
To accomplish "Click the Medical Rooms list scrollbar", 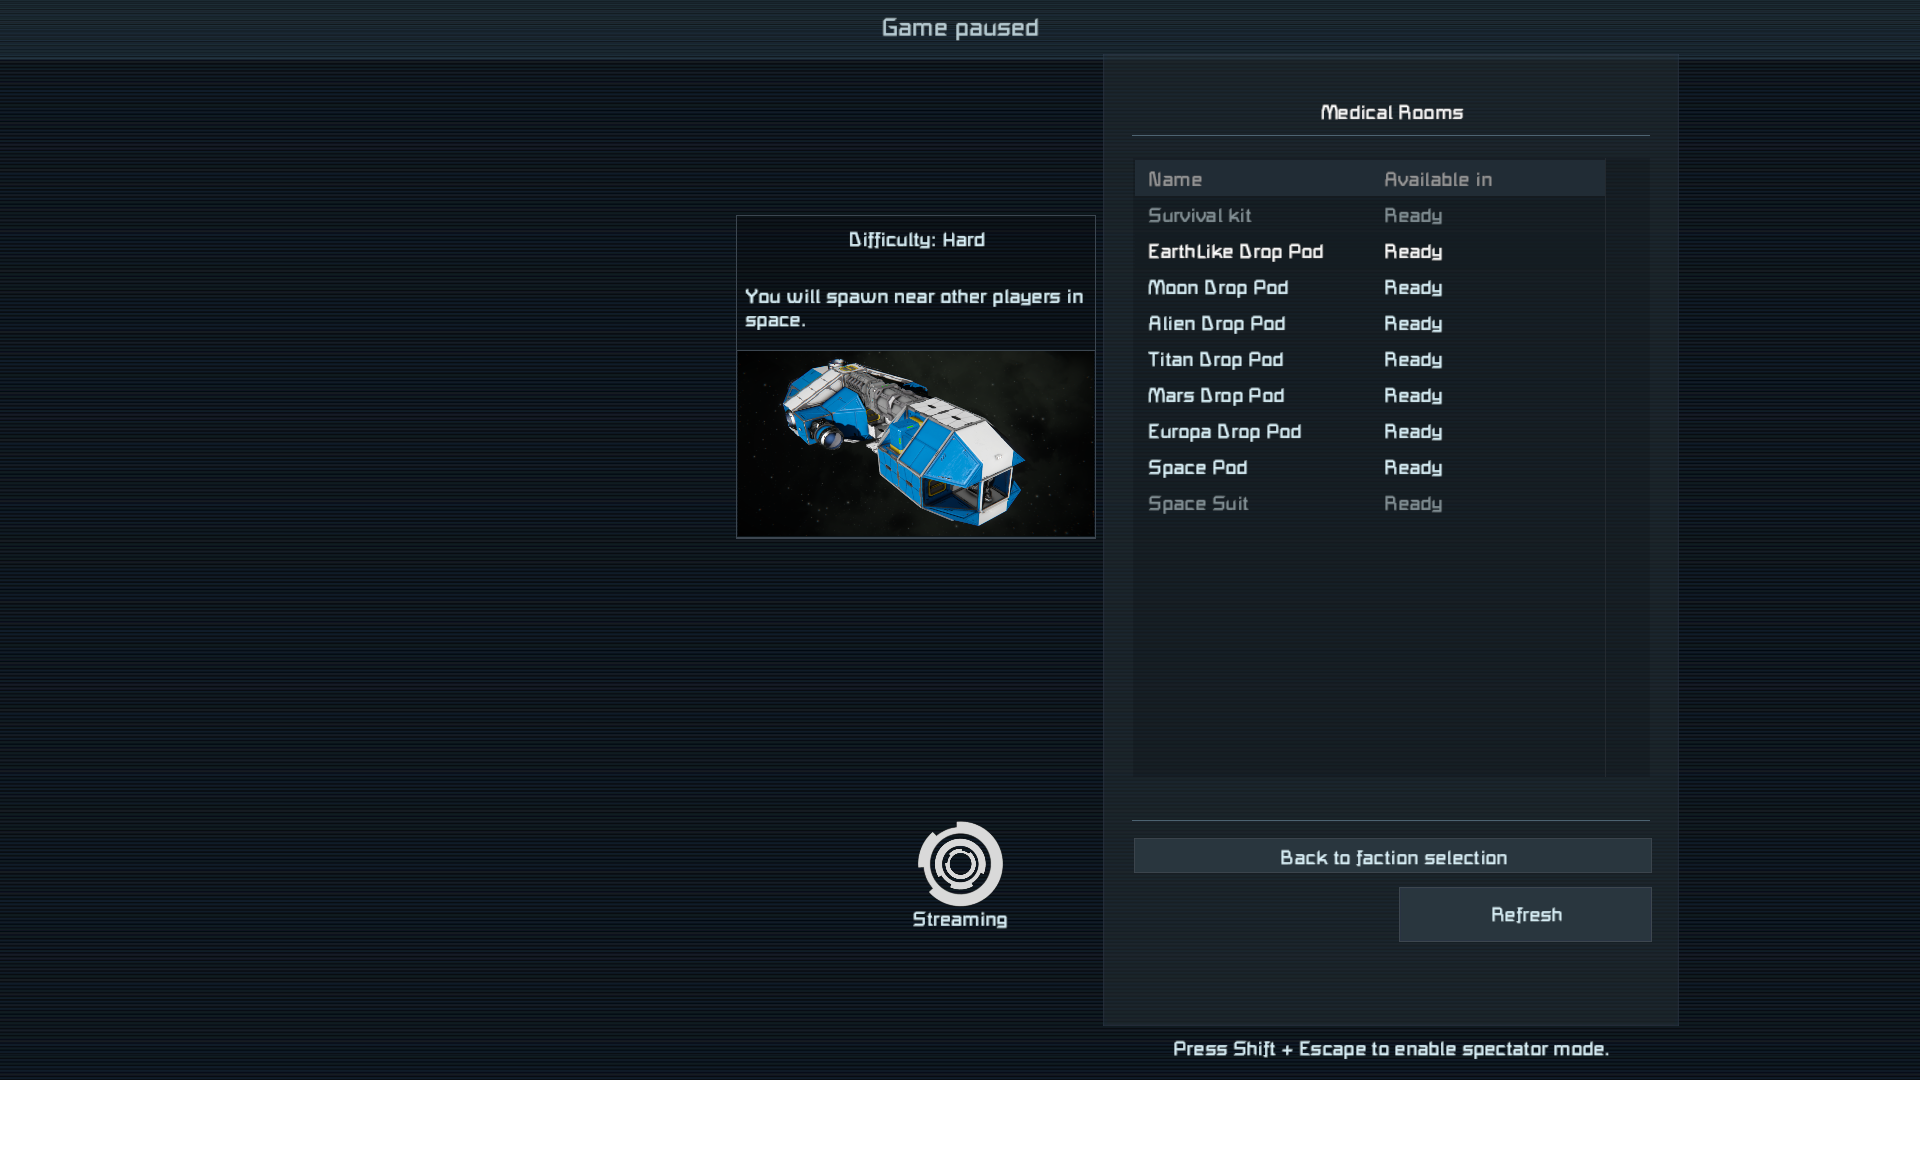I will (x=1627, y=466).
